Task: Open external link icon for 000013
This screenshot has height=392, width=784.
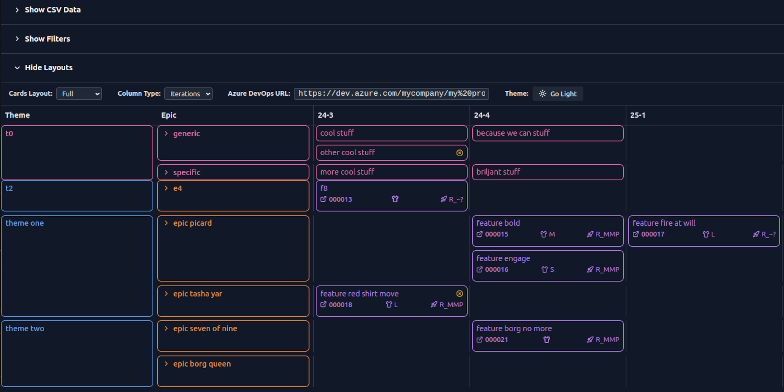Action: point(323,200)
